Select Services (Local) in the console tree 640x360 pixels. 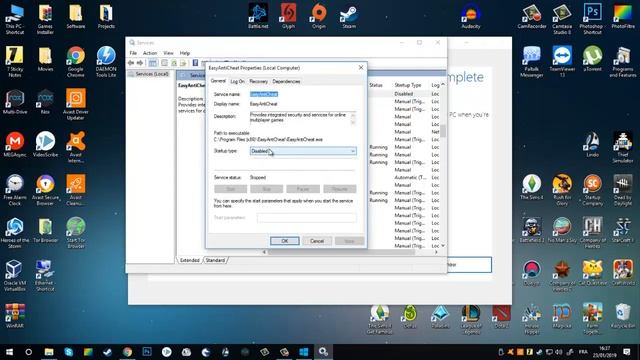[152, 74]
